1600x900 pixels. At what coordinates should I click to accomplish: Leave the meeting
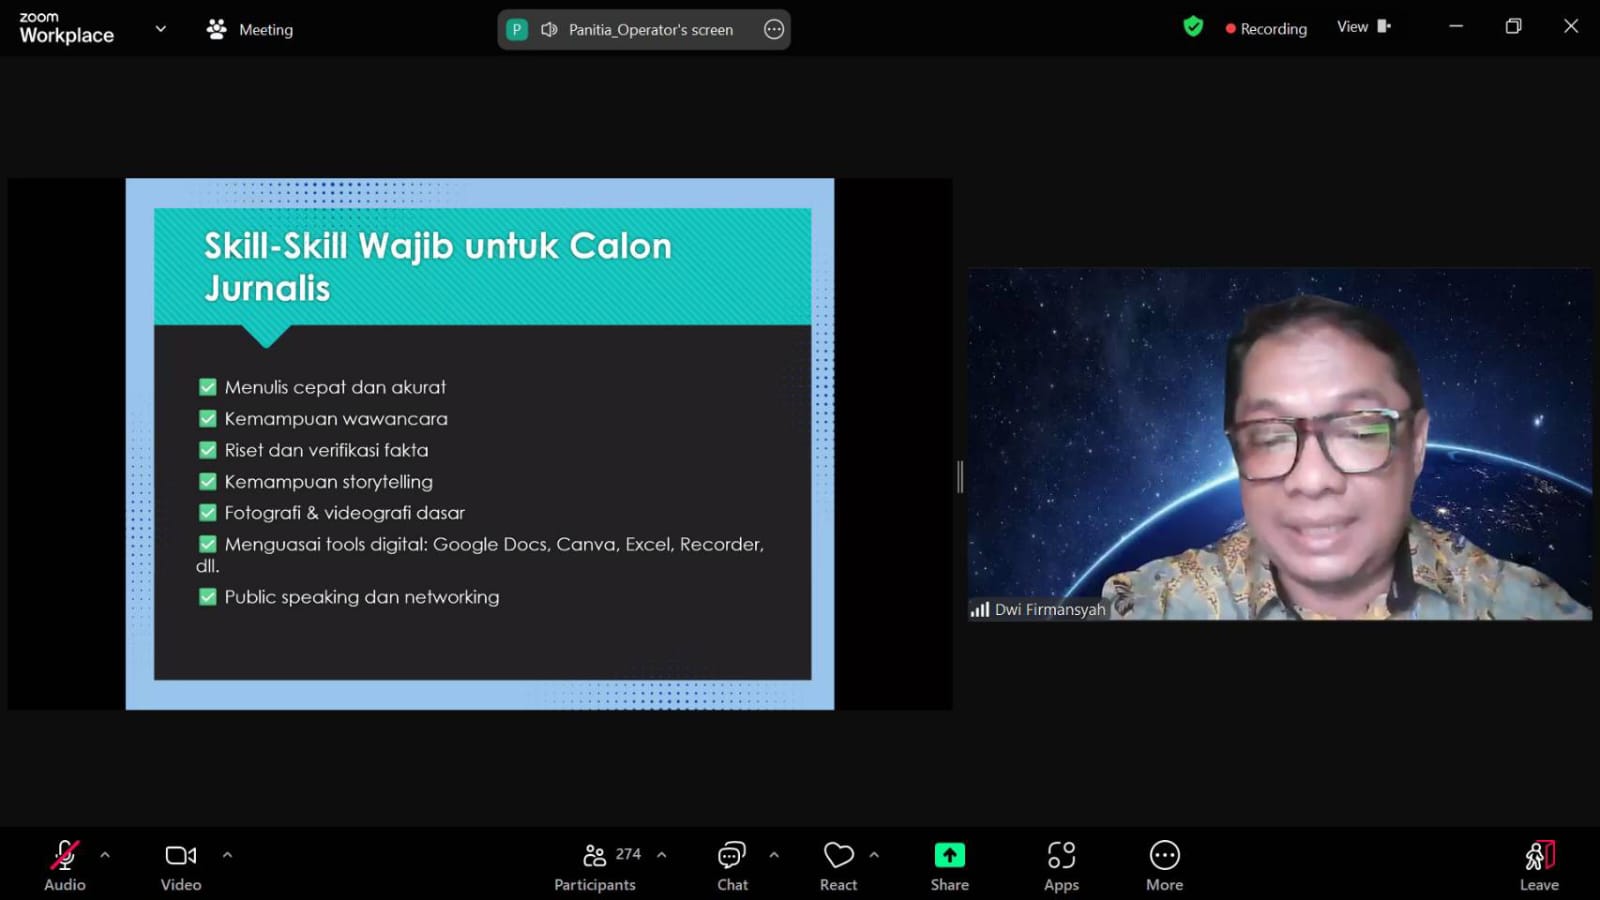click(1539, 866)
